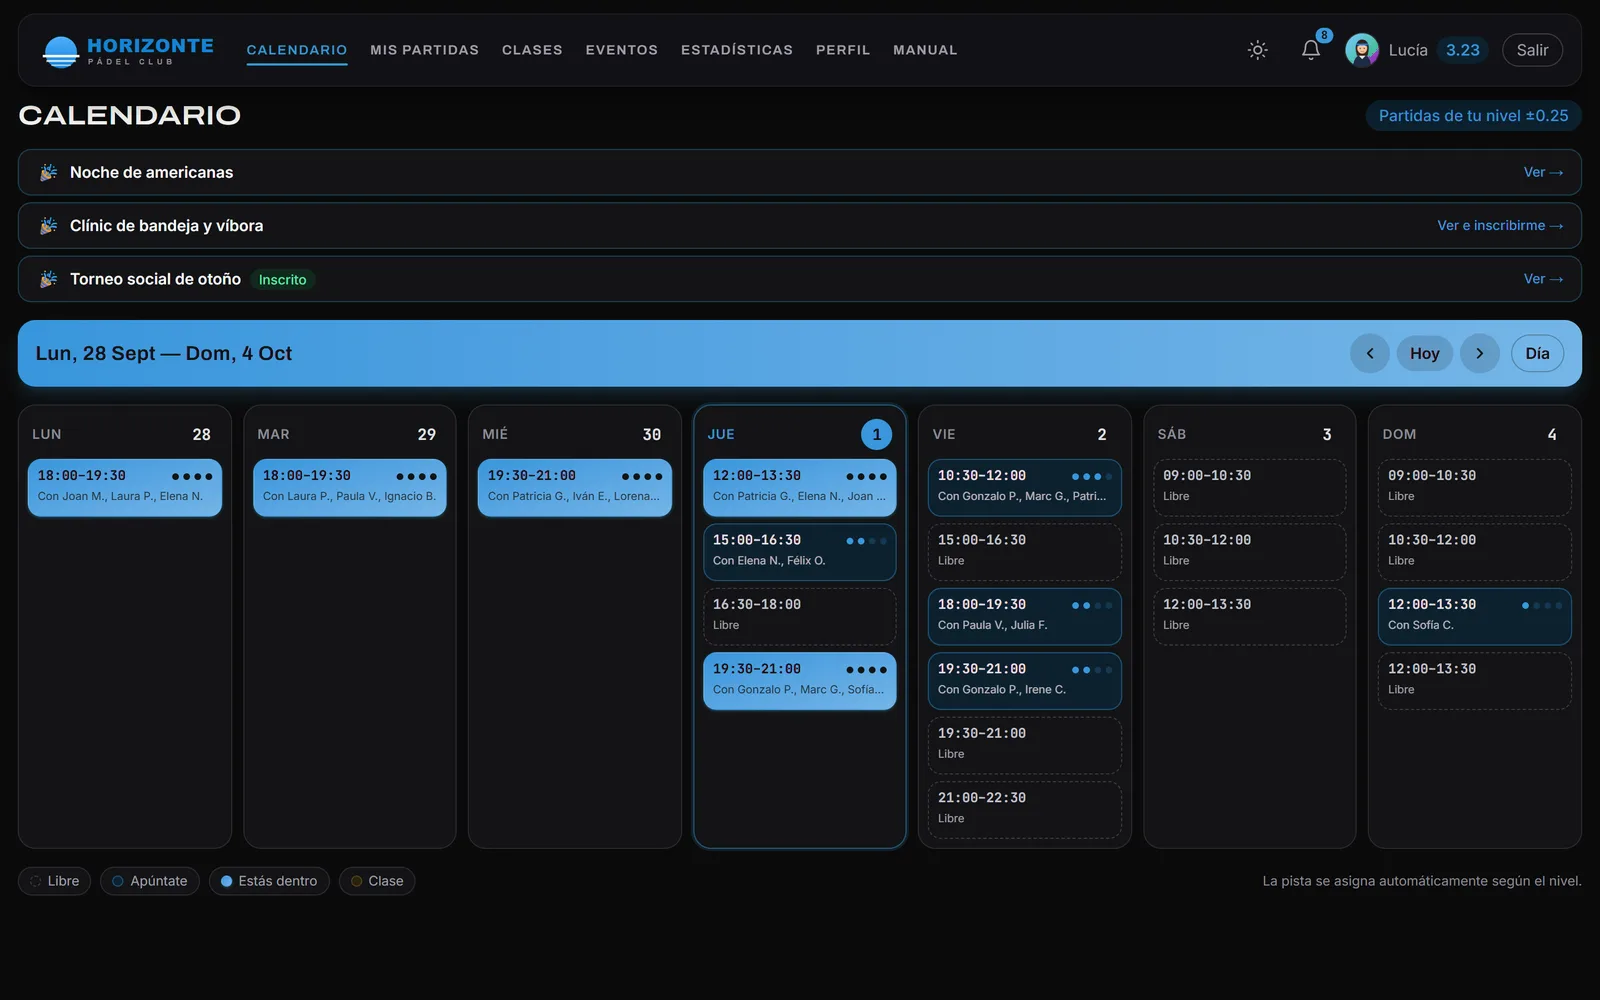Screen dimensions: 1600x1000
Task: Click party icon beside Noche de americanas
Action: pos(48,172)
